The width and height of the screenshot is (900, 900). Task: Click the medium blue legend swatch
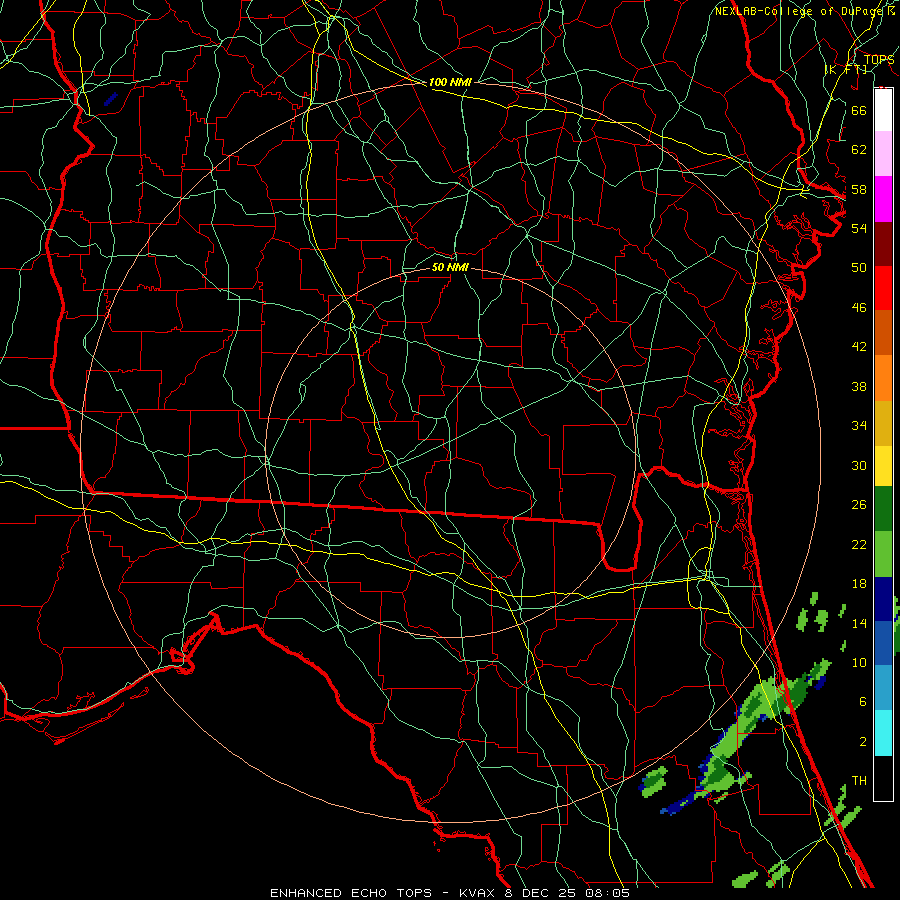[x=883, y=643]
